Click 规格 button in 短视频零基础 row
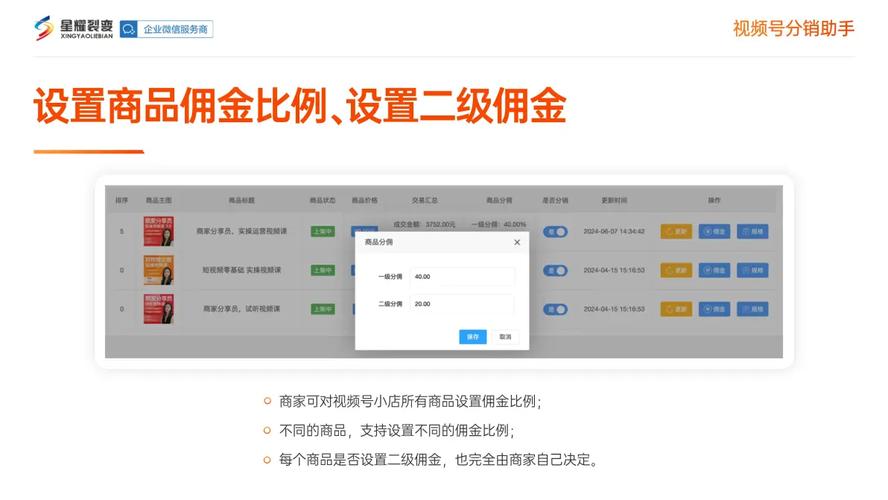 pos(753,271)
